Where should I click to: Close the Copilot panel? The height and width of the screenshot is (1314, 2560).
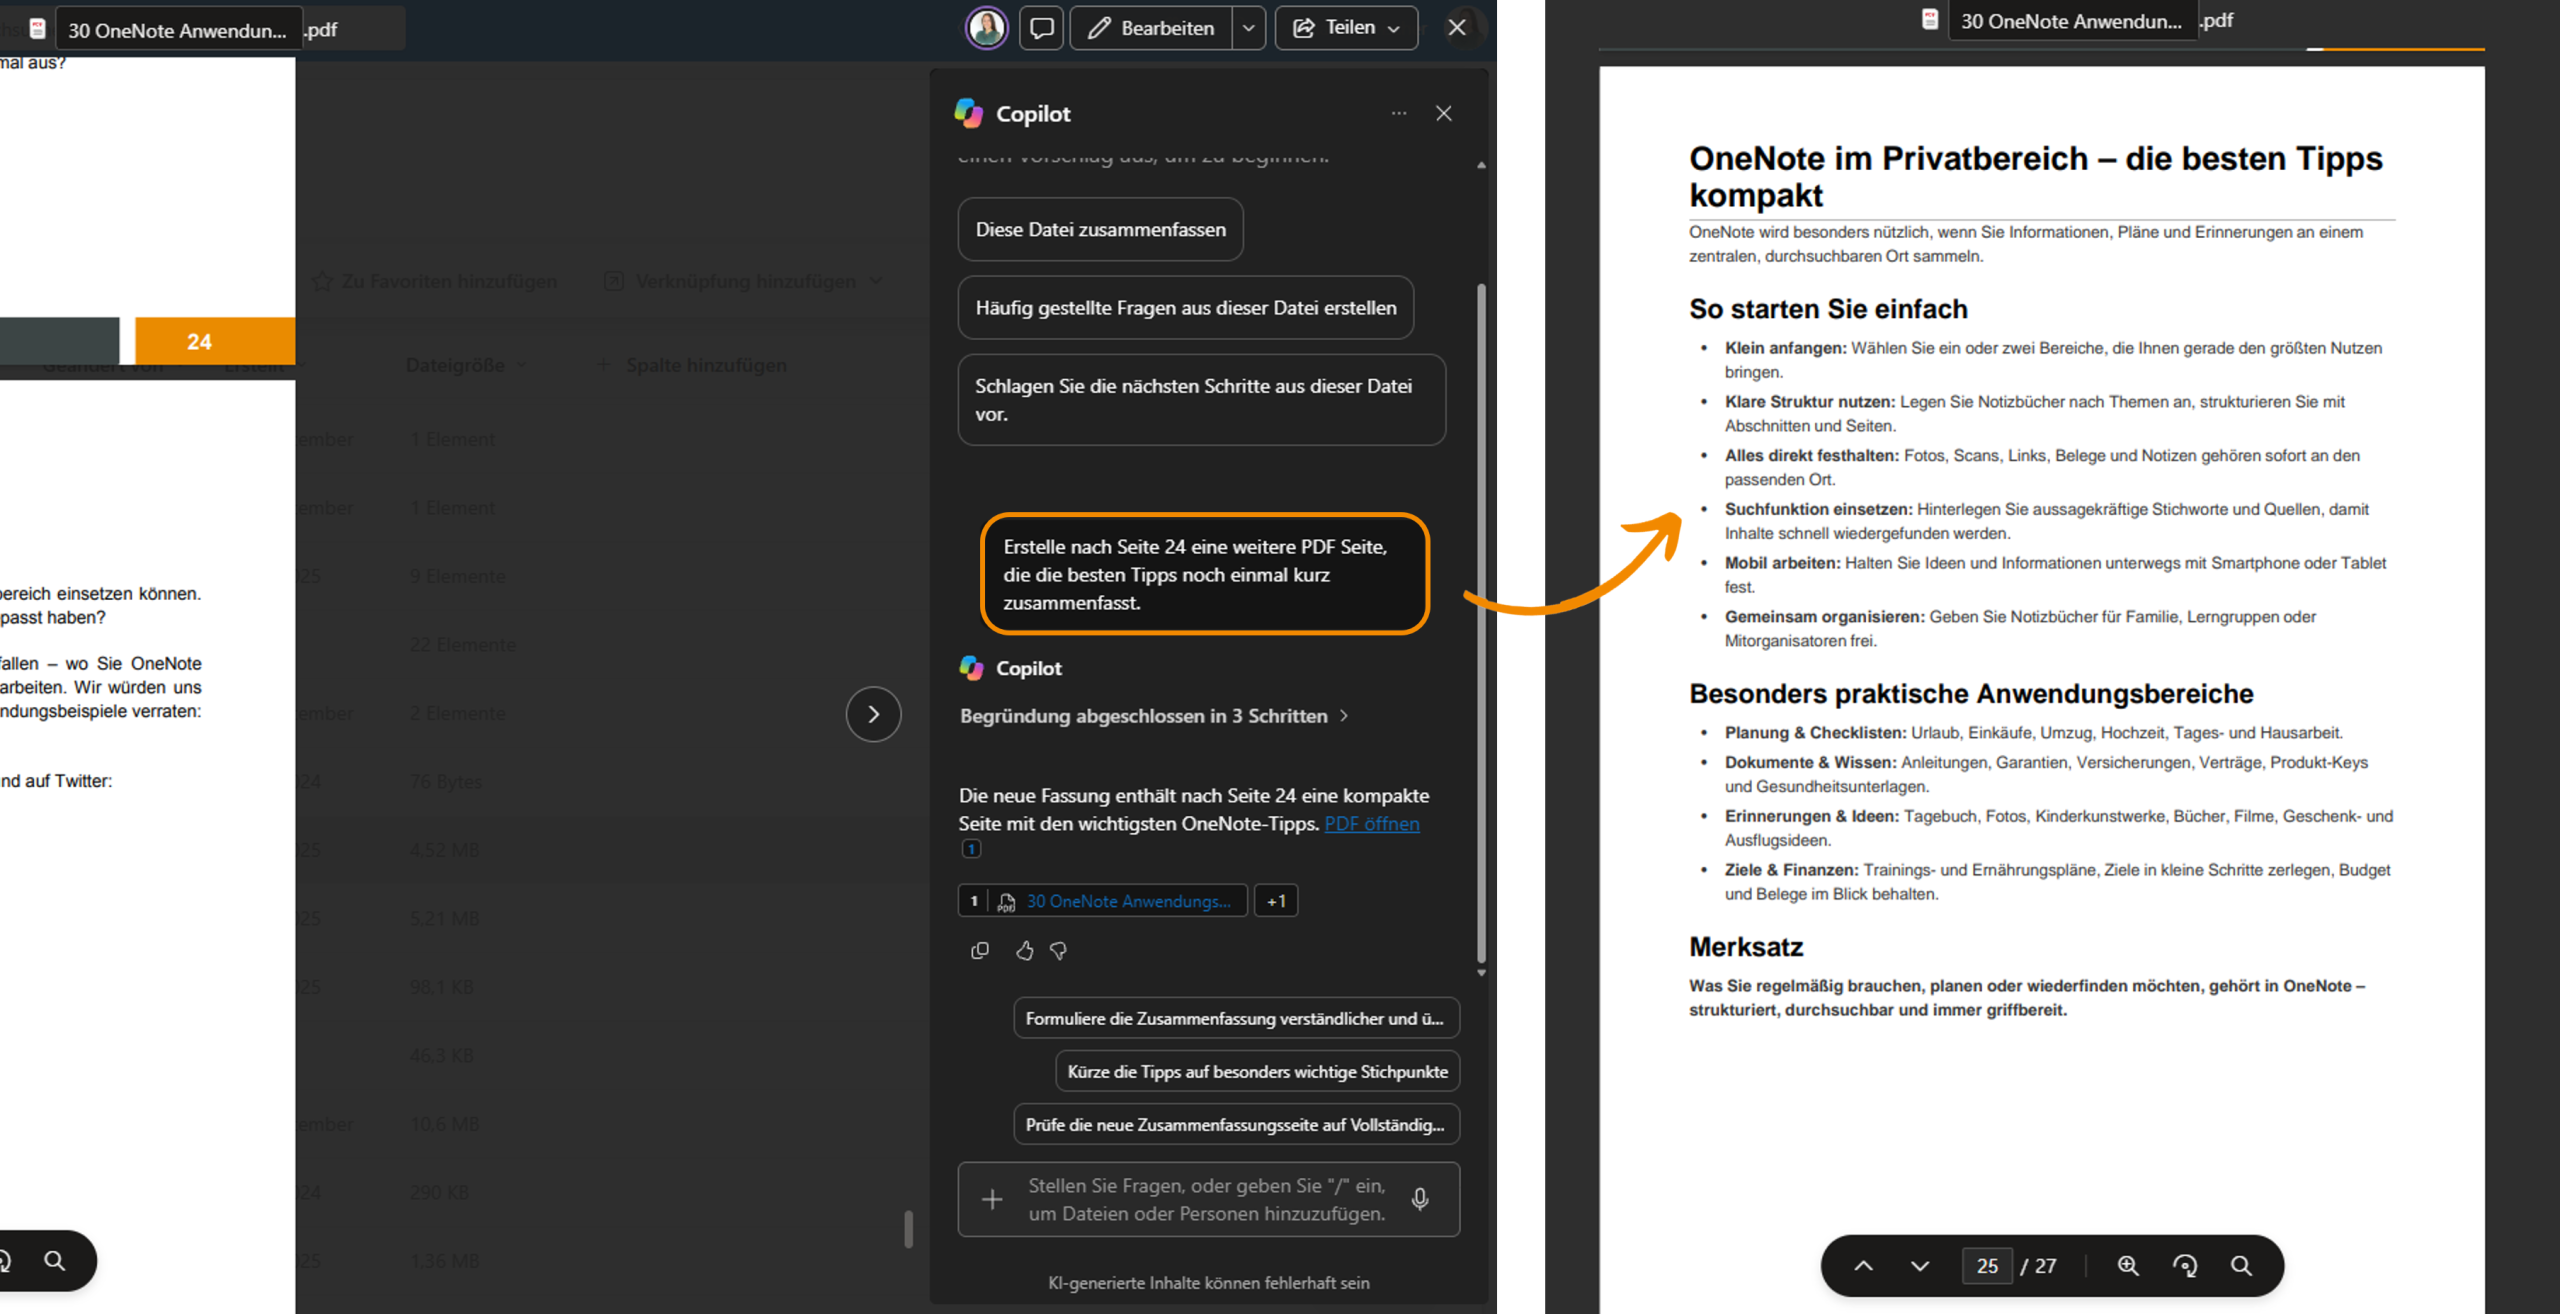[1443, 114]
